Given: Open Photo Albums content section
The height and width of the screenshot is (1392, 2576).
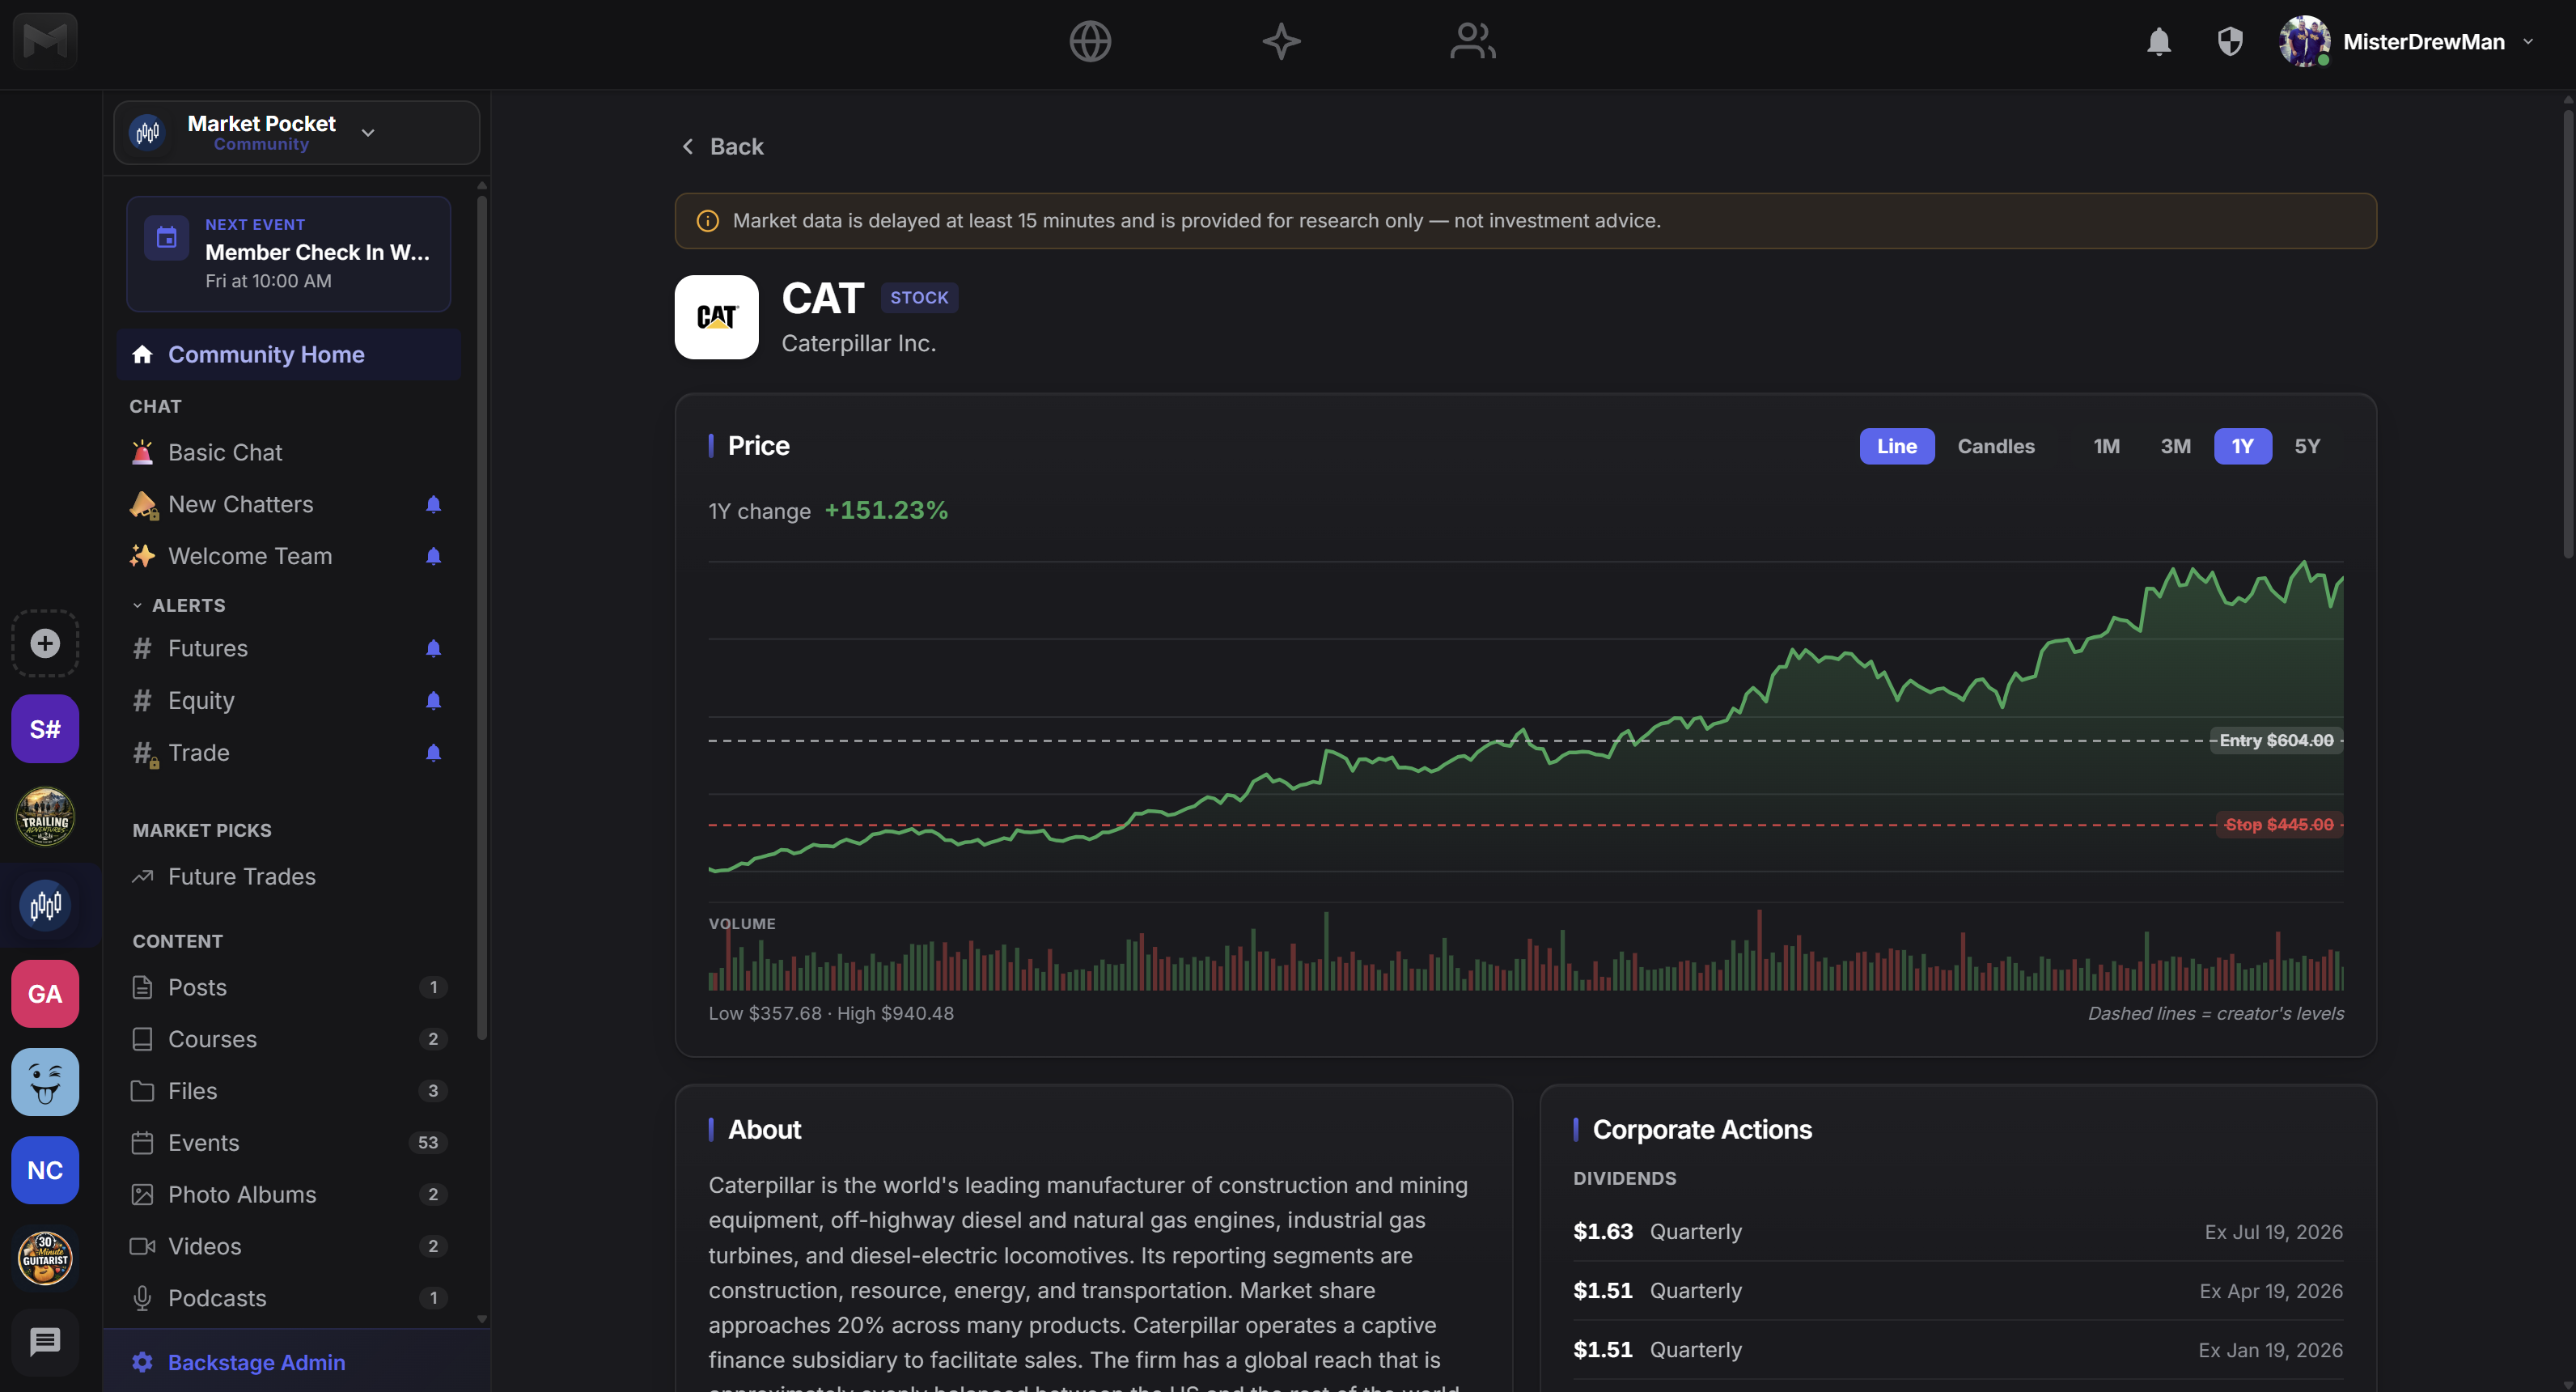Looking at the screenshot, I should click(x=288, y=1194).
